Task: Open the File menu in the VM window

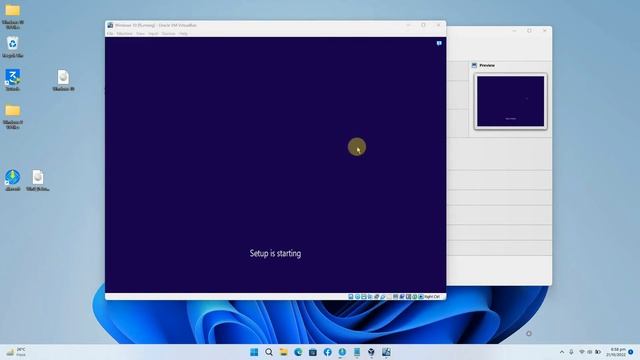Action: (110, 33)
